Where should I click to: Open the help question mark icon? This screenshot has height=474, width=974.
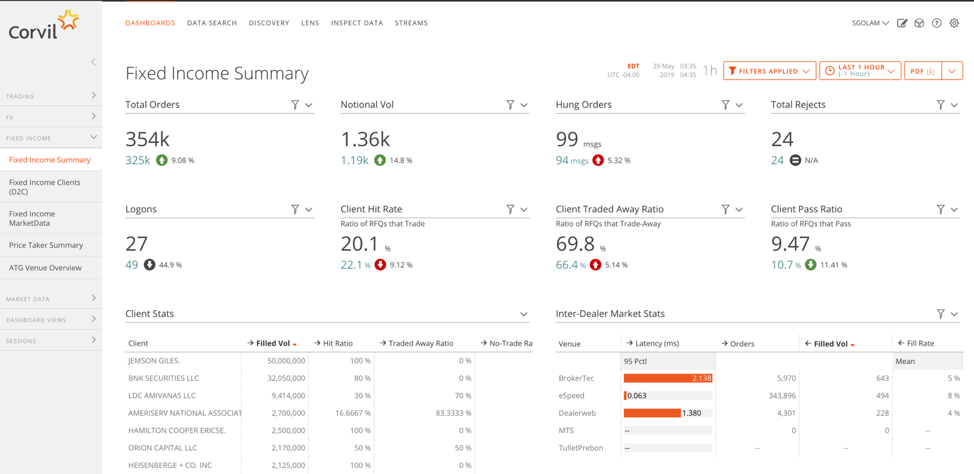[937, 23]
